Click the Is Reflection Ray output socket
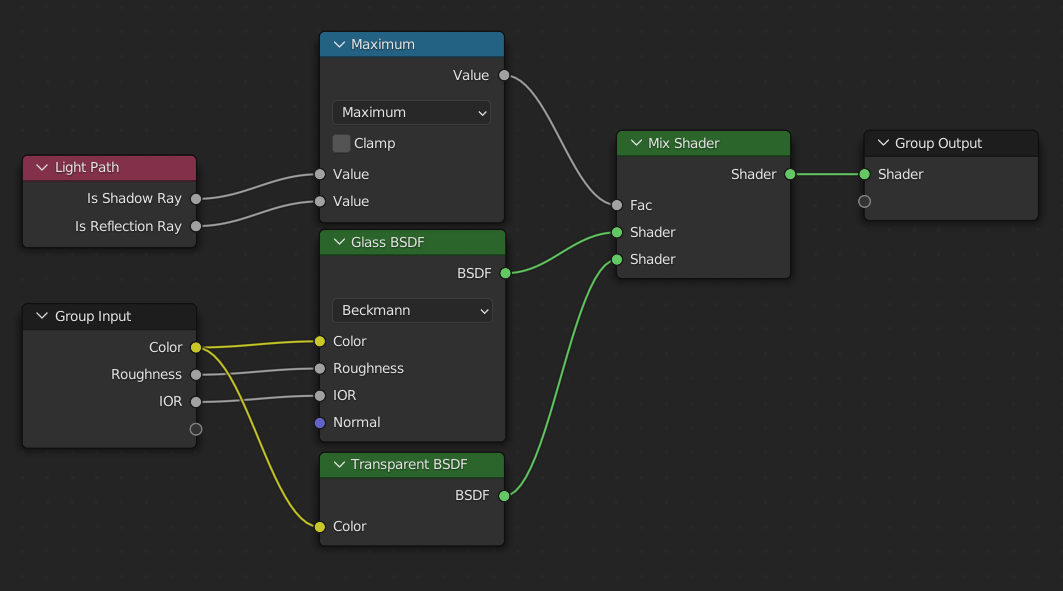The height and width of the screenshot is (591, 1063). (x=196, y=226)
